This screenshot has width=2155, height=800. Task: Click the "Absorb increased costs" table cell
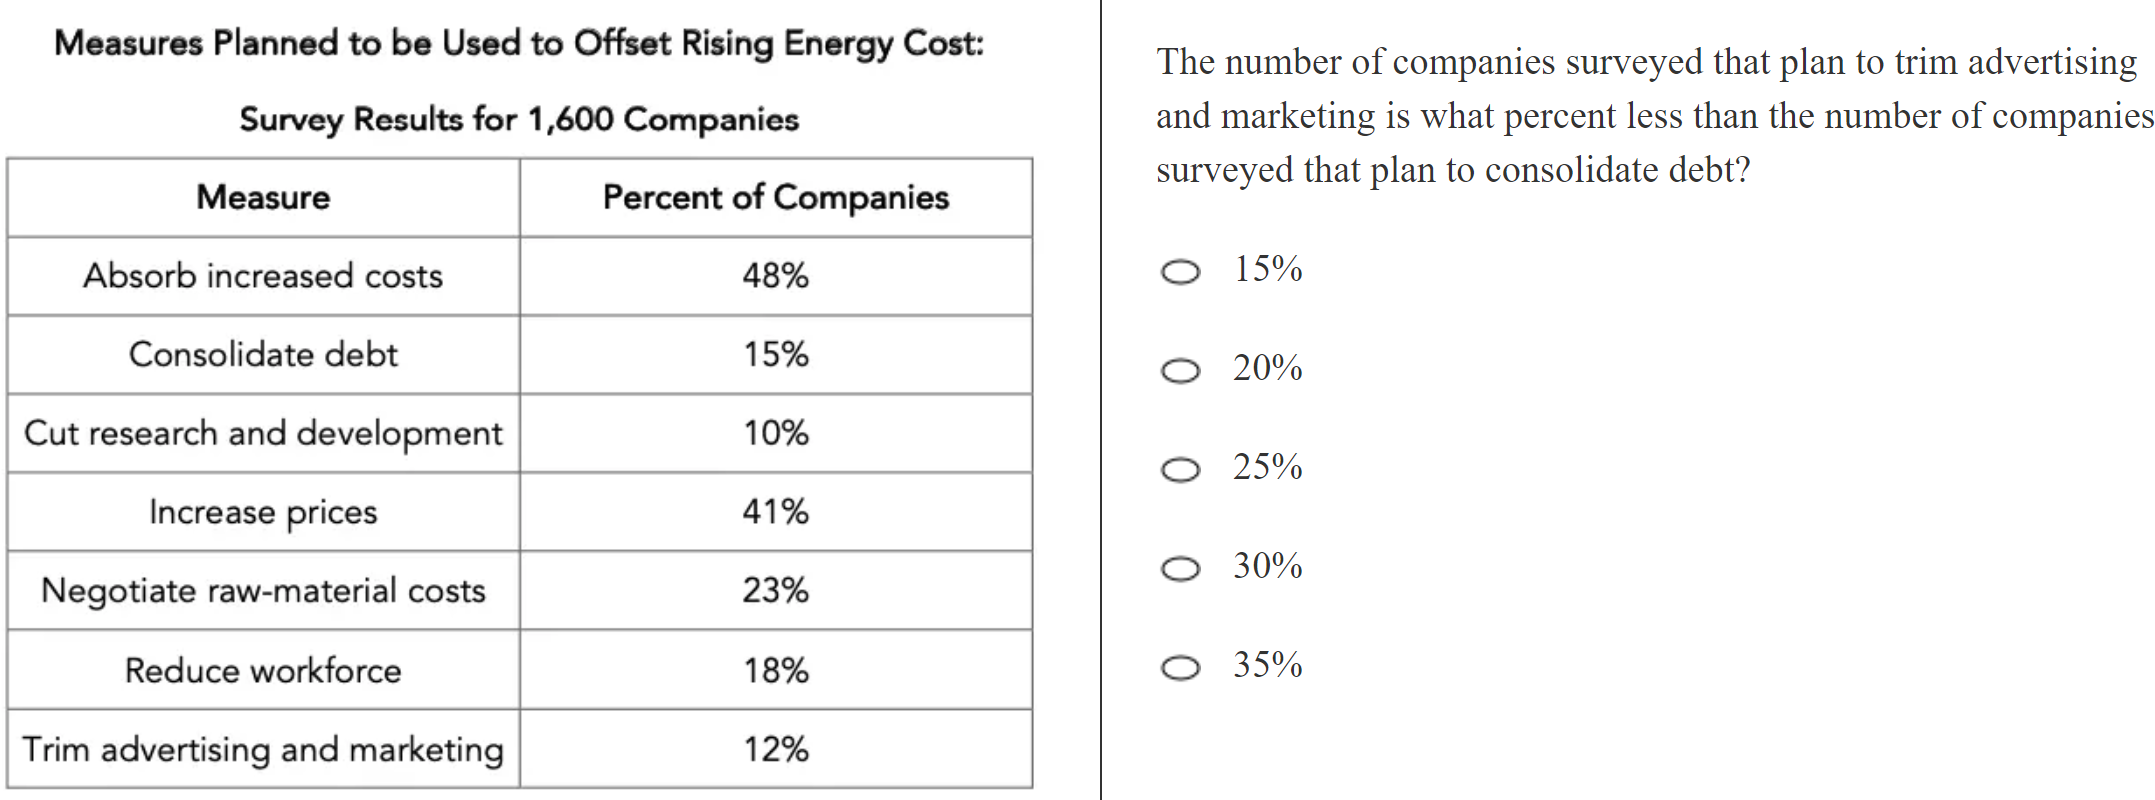coord(263,276)
